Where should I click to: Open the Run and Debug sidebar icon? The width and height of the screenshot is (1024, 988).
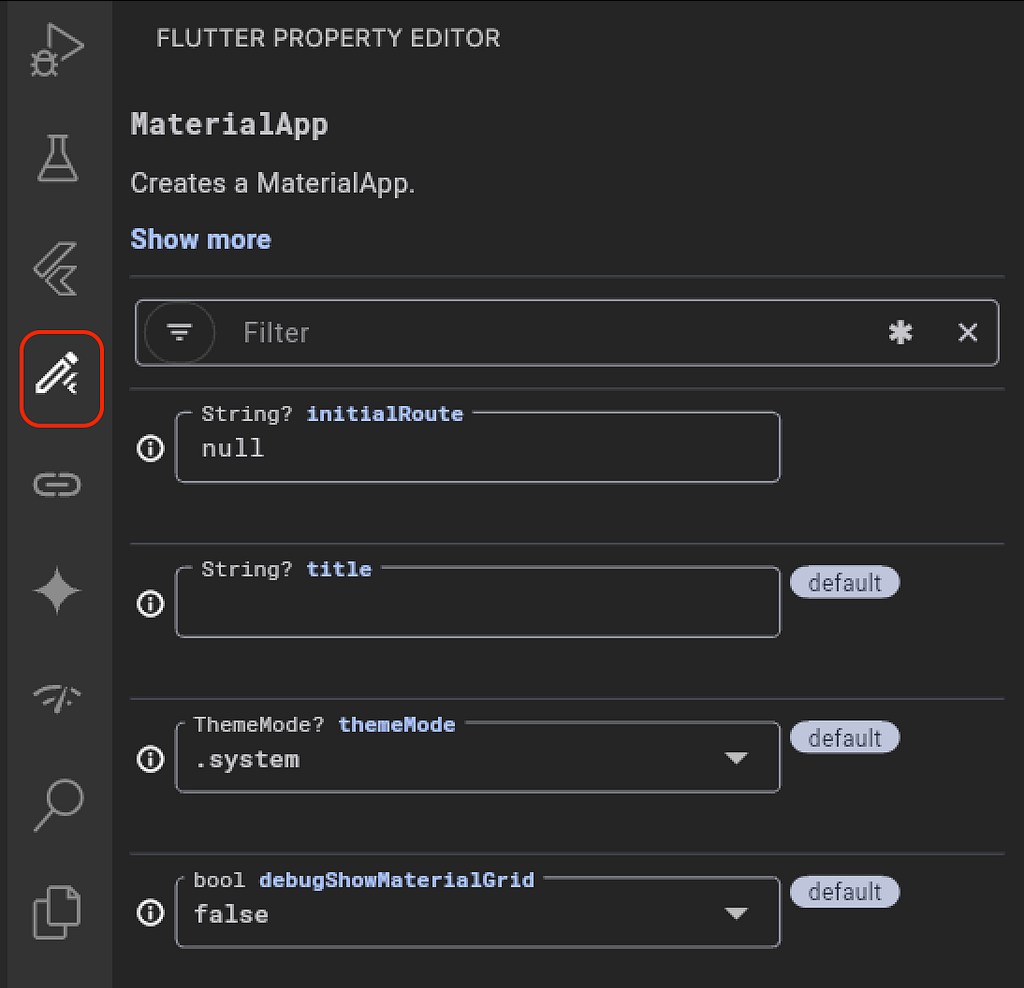coord(57,51)
